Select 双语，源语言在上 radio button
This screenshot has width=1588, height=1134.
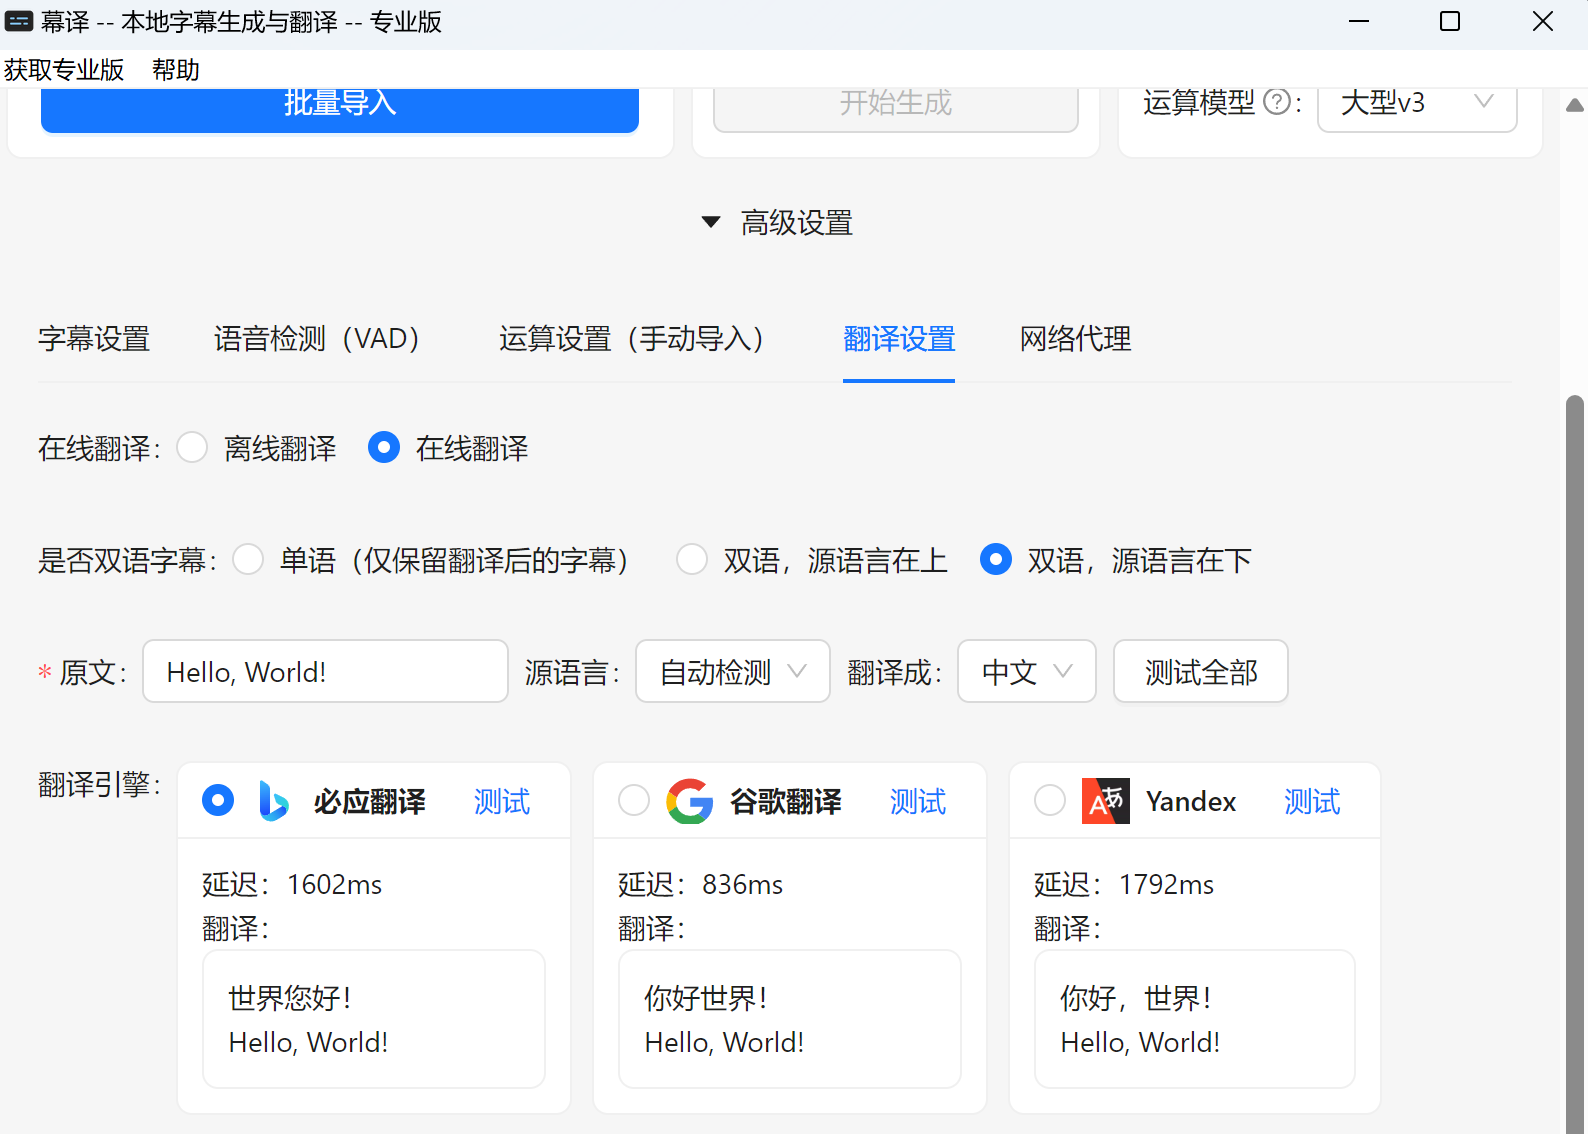click(x=692, y=560)
